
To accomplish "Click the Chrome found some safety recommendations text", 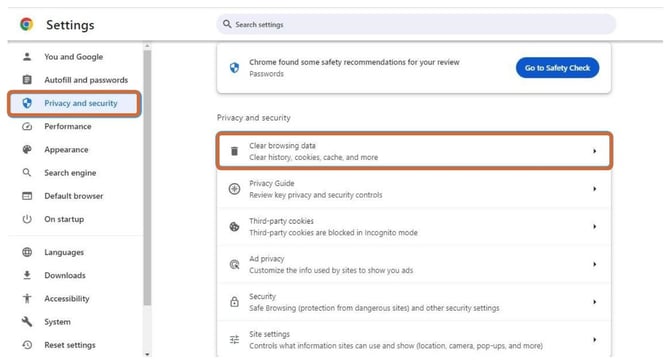I will tap(354, 62).
